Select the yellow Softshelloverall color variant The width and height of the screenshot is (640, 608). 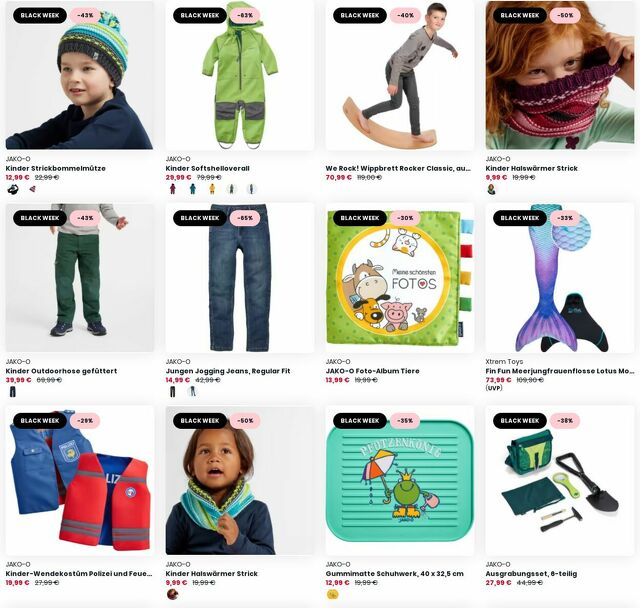[x=212, y=189]
